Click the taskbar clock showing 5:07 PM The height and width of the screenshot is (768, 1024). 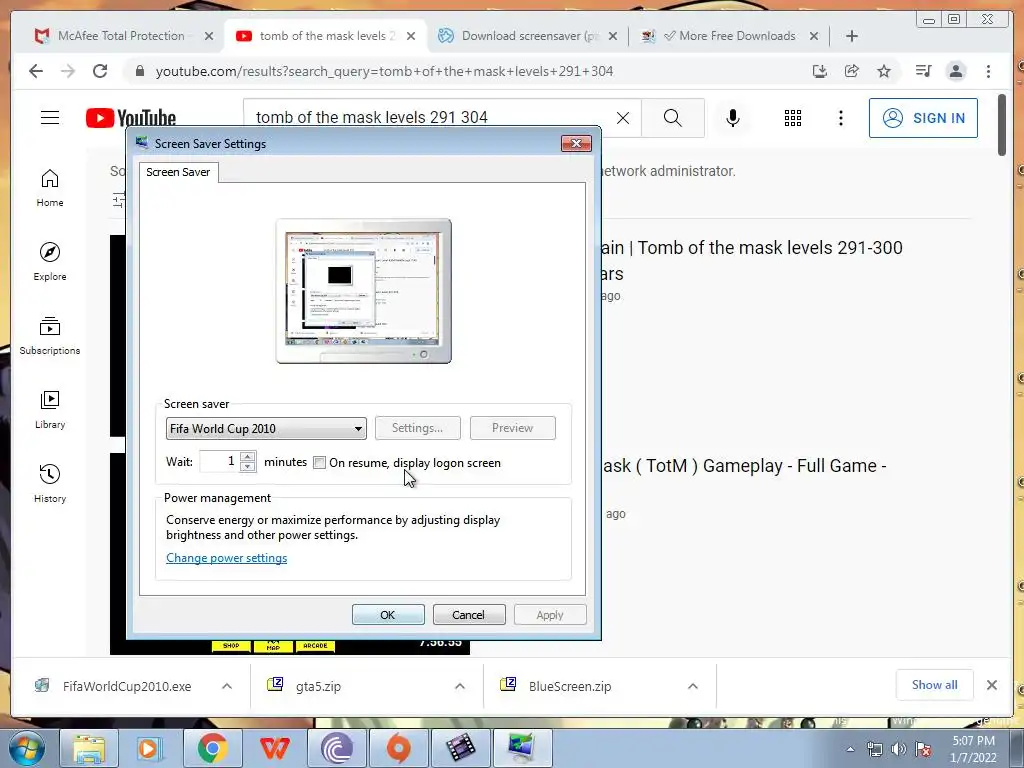tap(973, 749)
